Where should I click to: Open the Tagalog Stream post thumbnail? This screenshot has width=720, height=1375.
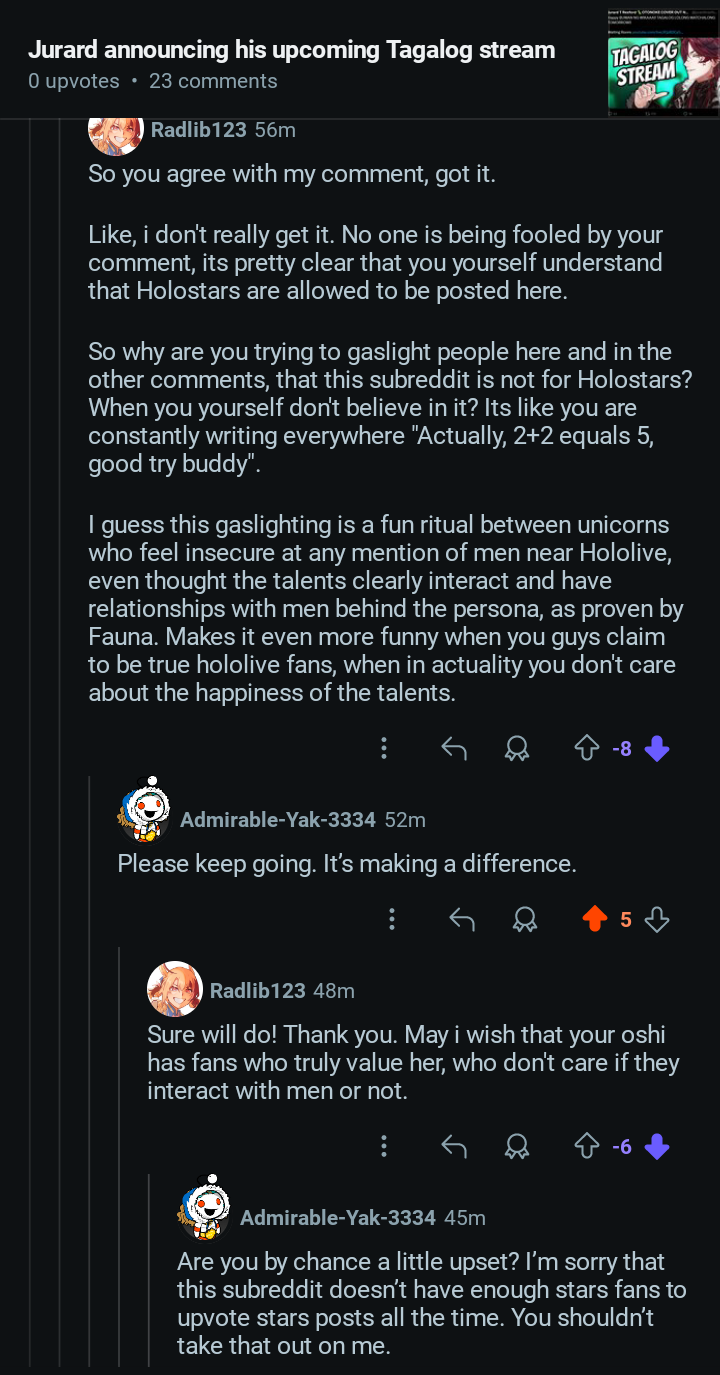point(663,60)
